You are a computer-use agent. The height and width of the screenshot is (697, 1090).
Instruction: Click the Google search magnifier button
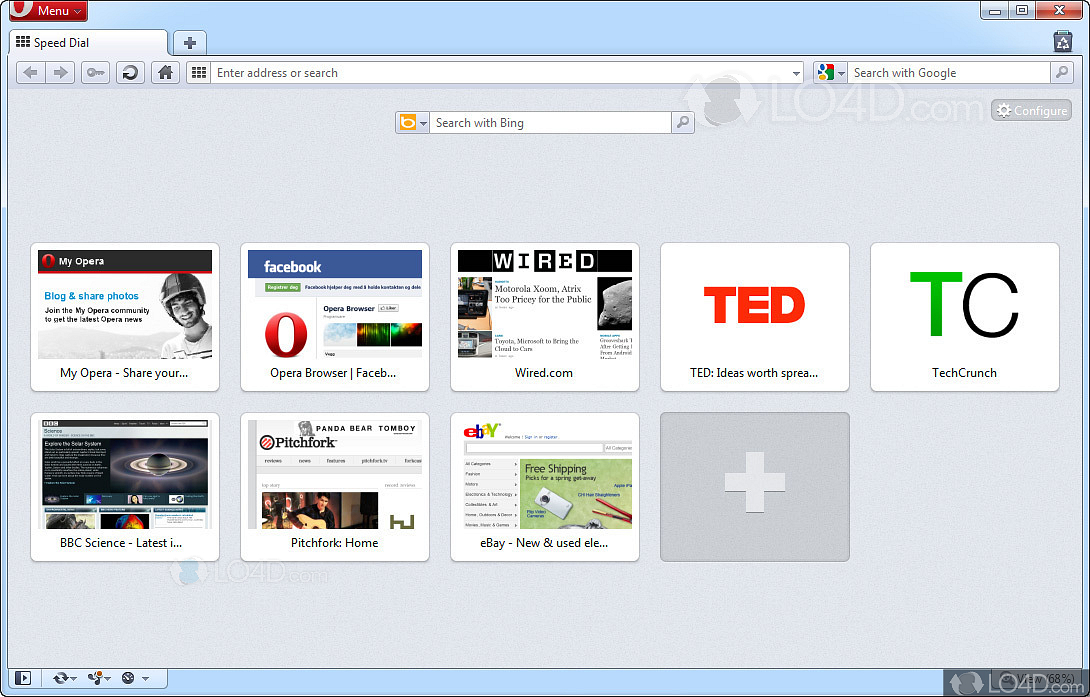pyautogui.click(x=1061, y=72)
